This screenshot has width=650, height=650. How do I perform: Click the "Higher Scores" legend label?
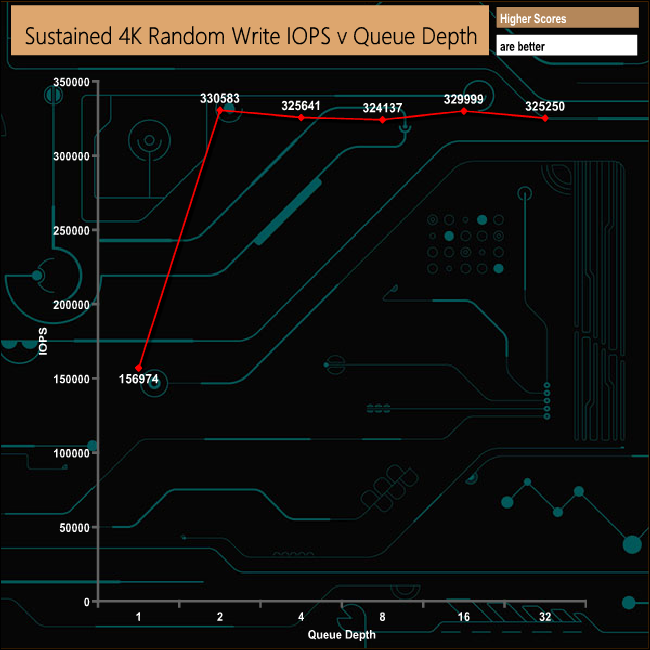tap(533, 19)
